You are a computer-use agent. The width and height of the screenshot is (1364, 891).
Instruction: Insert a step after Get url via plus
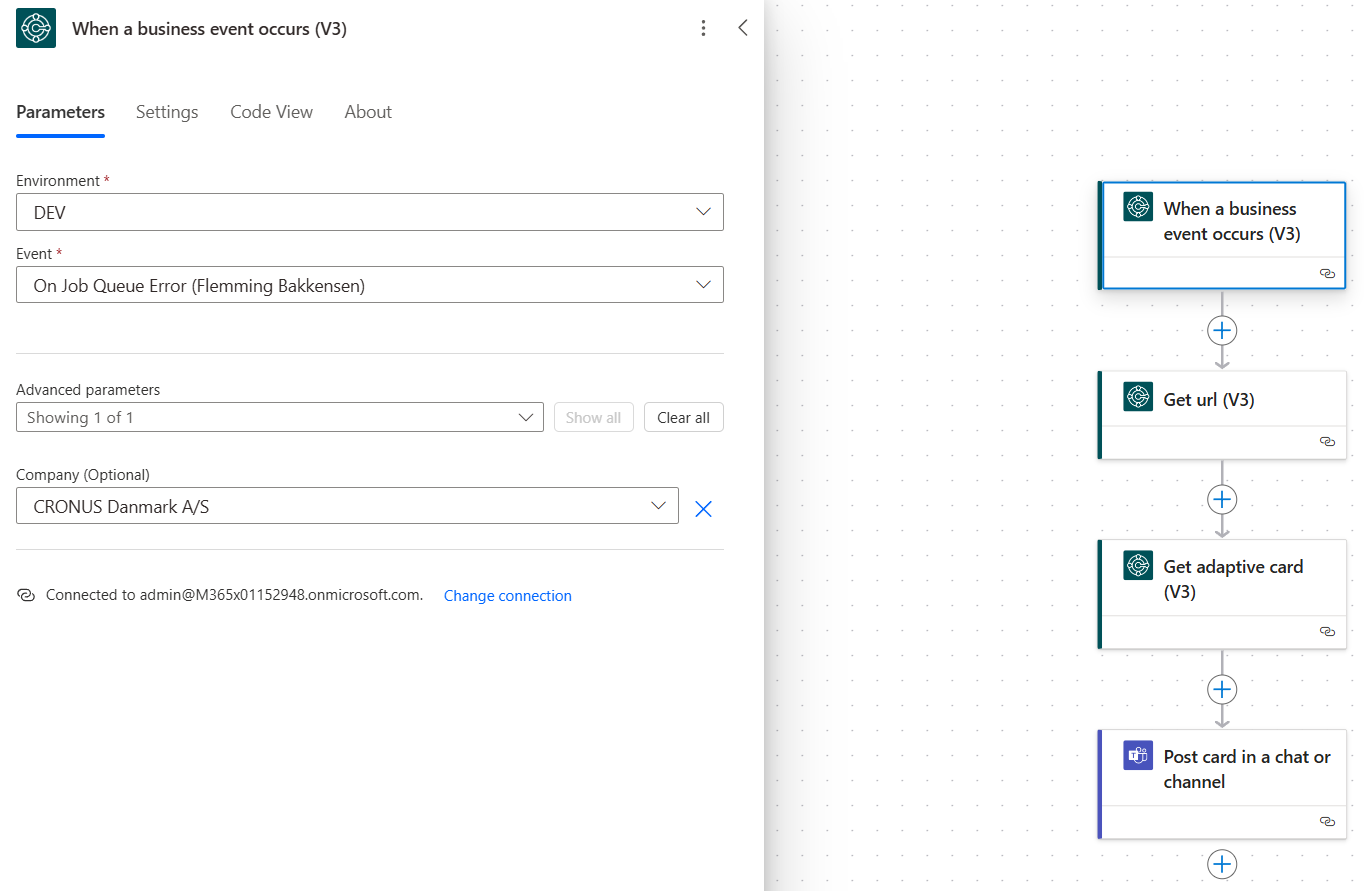click(1222, 499)
